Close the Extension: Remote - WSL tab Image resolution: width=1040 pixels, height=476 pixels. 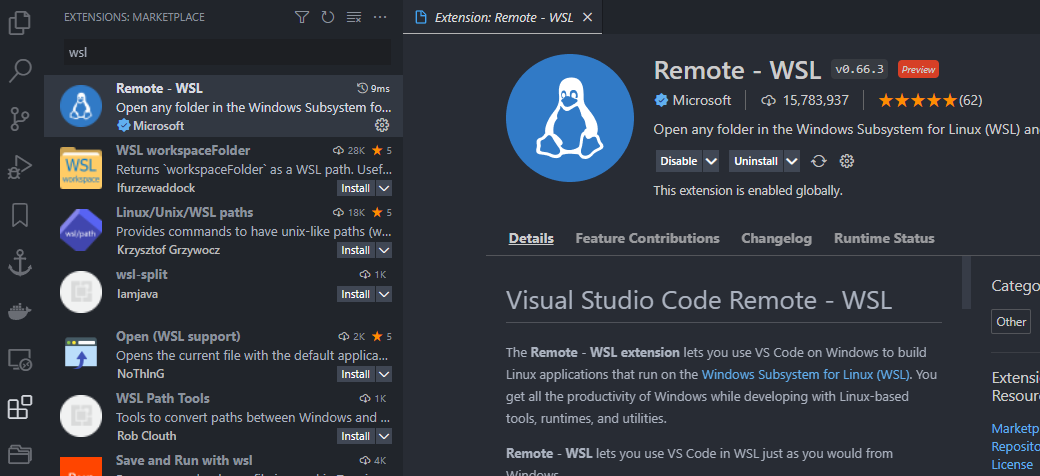pos(587,17)
